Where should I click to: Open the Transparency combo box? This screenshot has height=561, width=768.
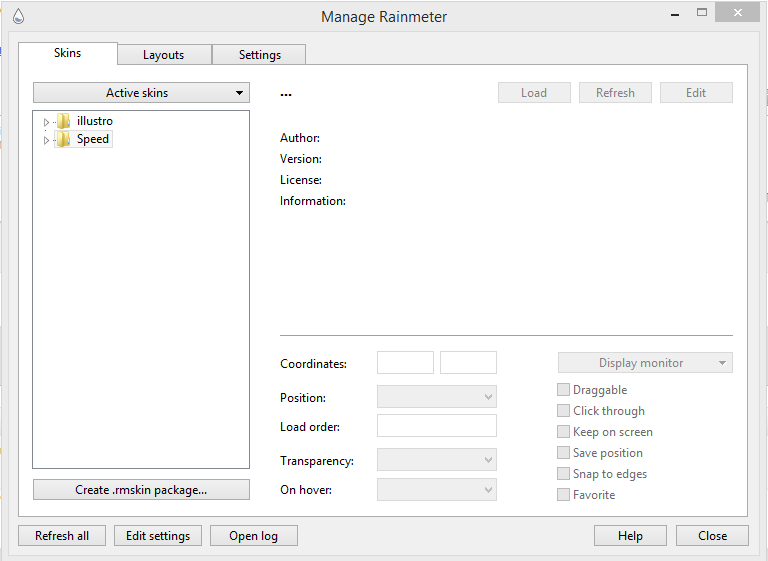[436, 460]
